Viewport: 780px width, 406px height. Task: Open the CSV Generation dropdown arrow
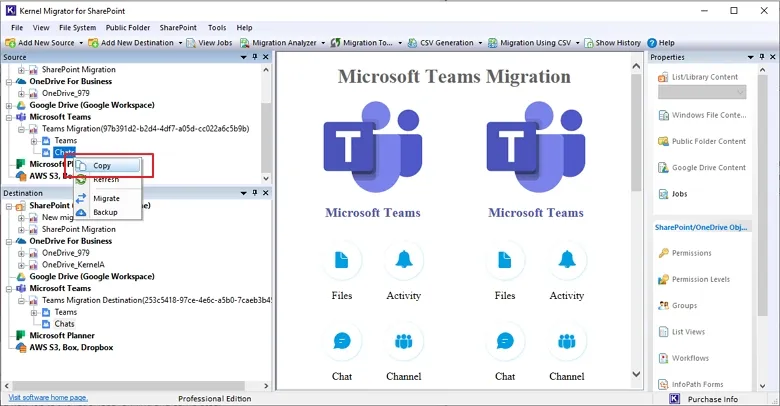click(x=480, y=43)
